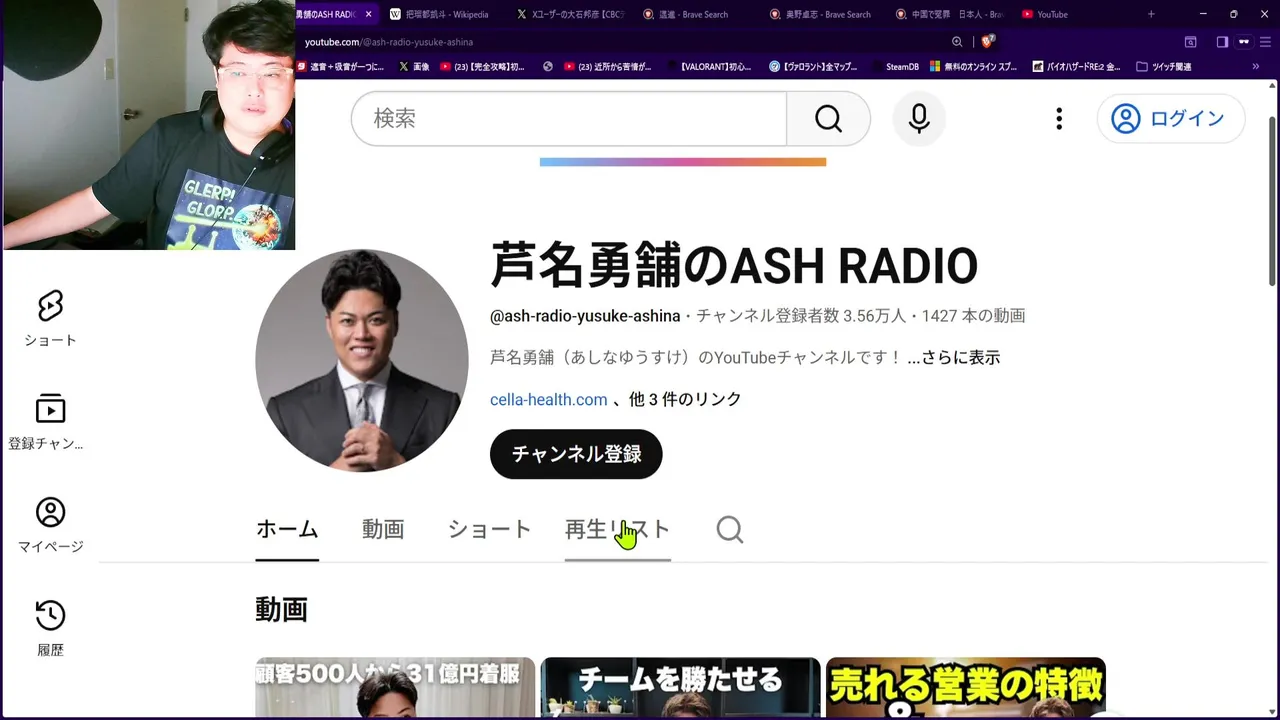Open the Brave hamburger main menu
Viewport: 1280px width, 720px height.
click(1266, 42)
